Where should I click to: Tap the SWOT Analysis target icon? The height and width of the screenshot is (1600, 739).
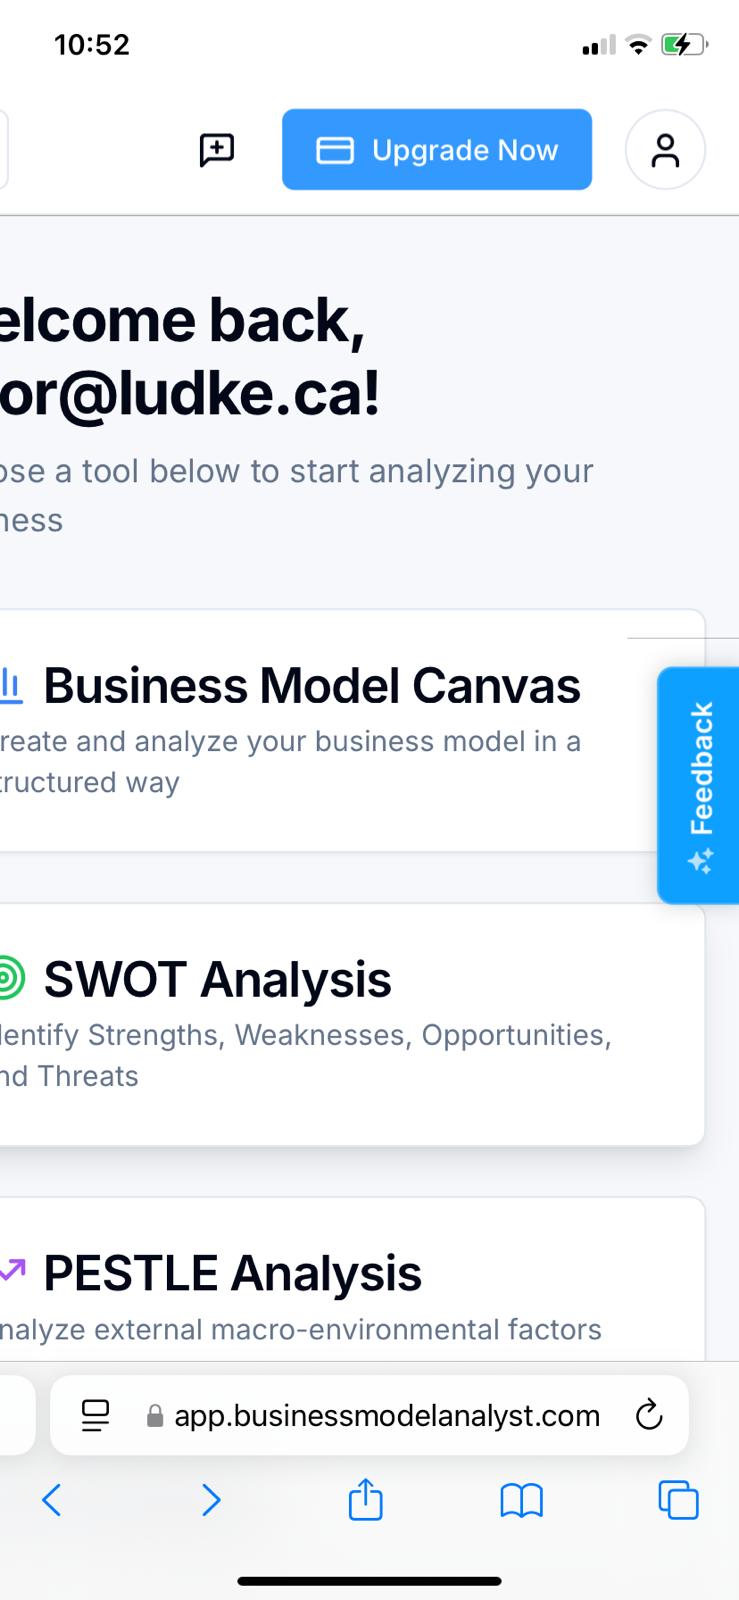[9, 977]
